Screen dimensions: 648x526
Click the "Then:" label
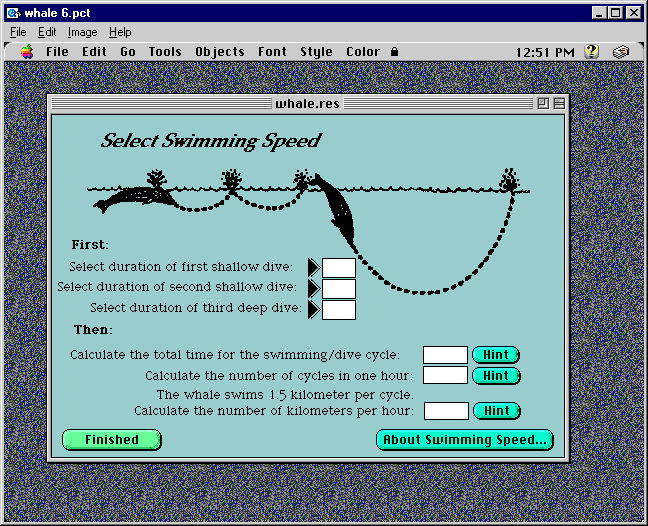point(93,330)
